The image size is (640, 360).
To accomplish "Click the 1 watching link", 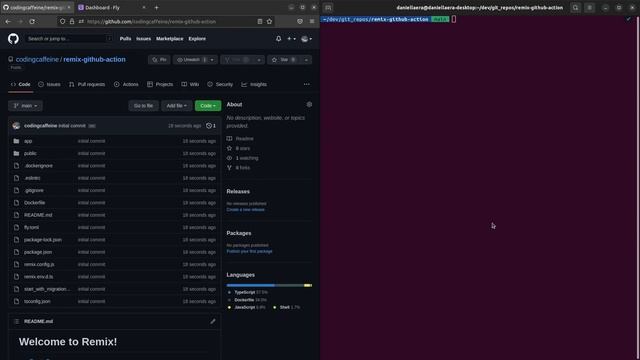I will pos(247,158).
